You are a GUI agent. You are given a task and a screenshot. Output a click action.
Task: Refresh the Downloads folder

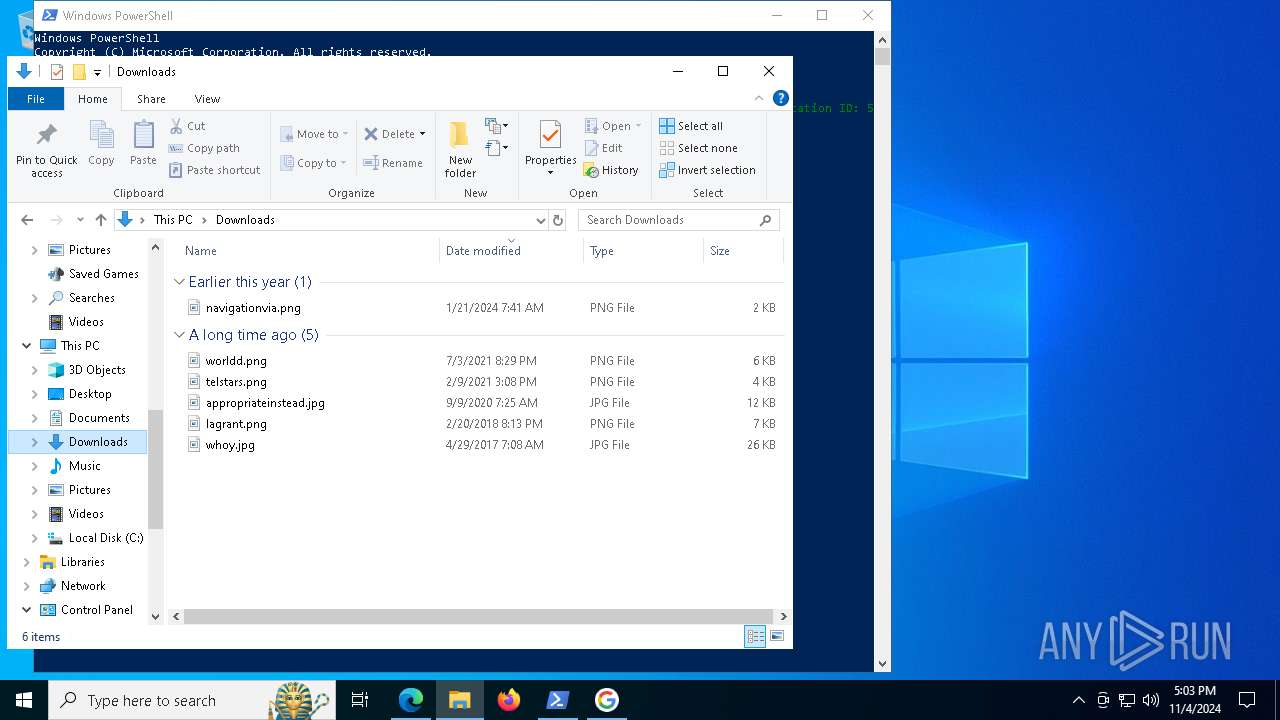(x=558, y=220)
